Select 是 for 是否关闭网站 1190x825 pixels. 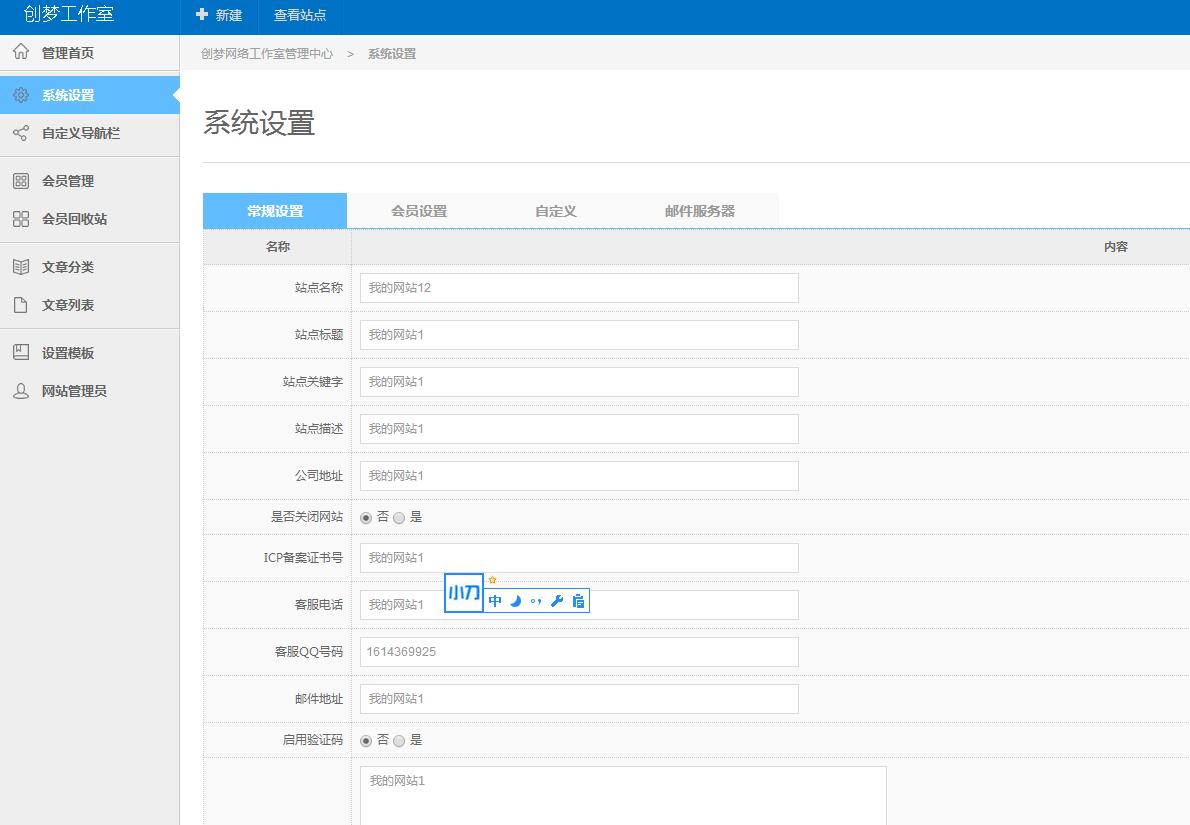(399, 518)
